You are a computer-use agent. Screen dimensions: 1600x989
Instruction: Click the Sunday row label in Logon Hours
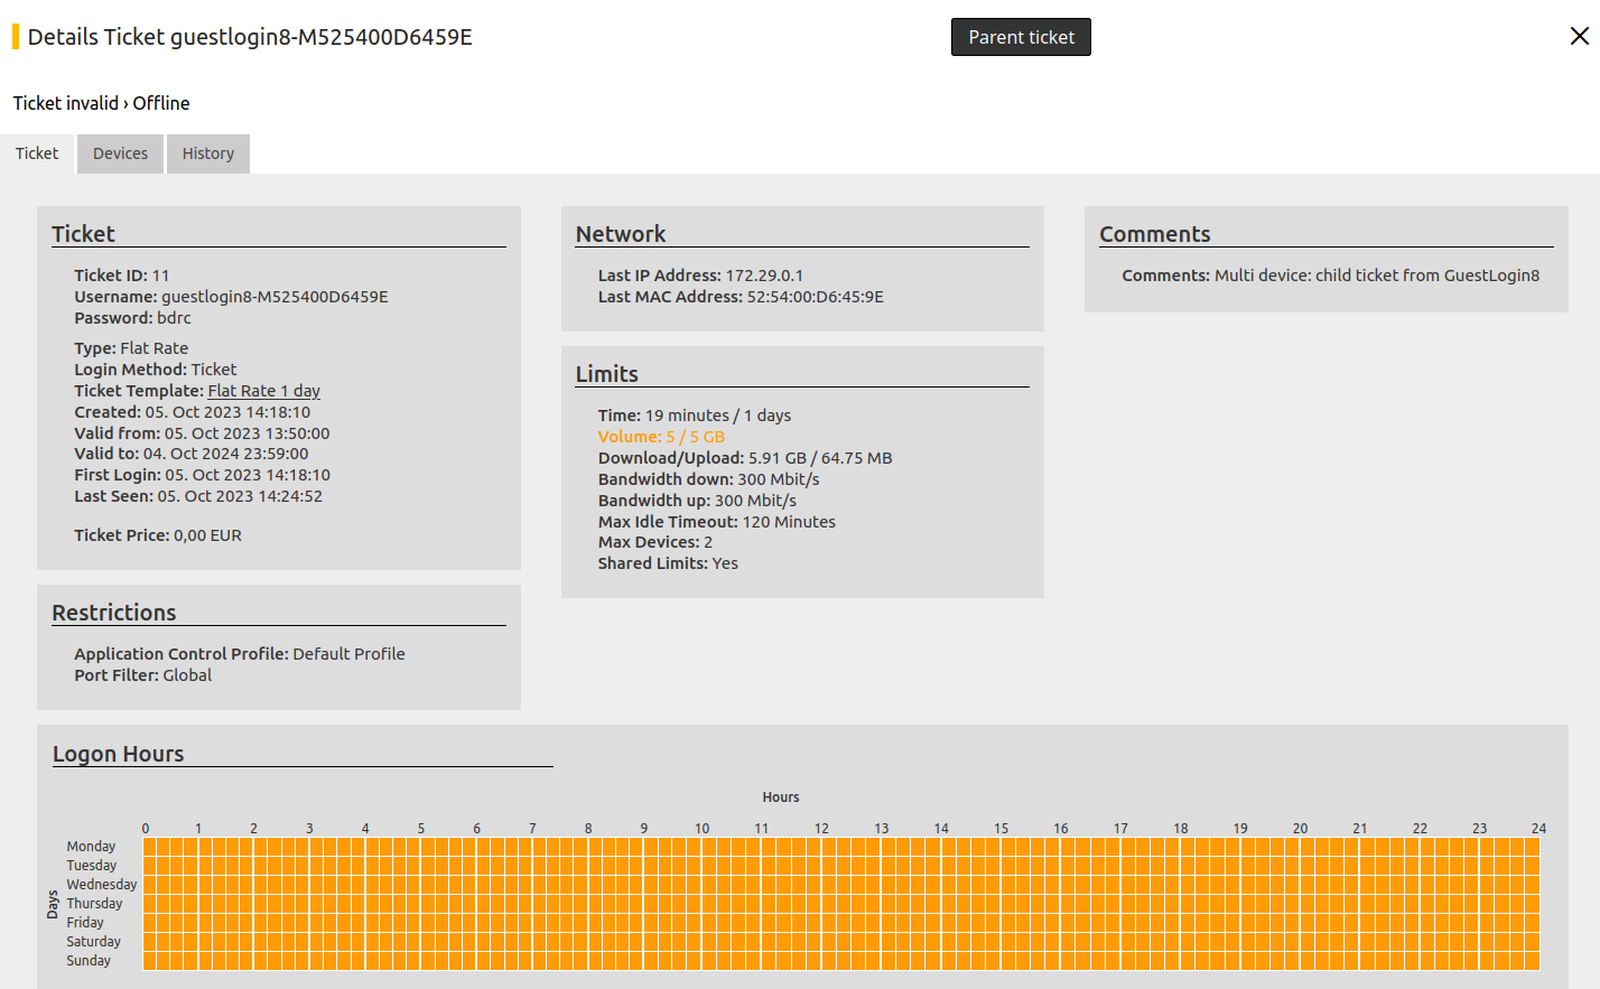tap(89, 961)
